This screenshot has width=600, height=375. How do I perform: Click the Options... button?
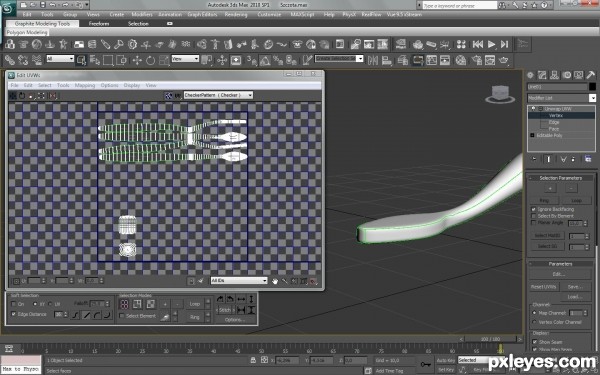pos(235,320)
